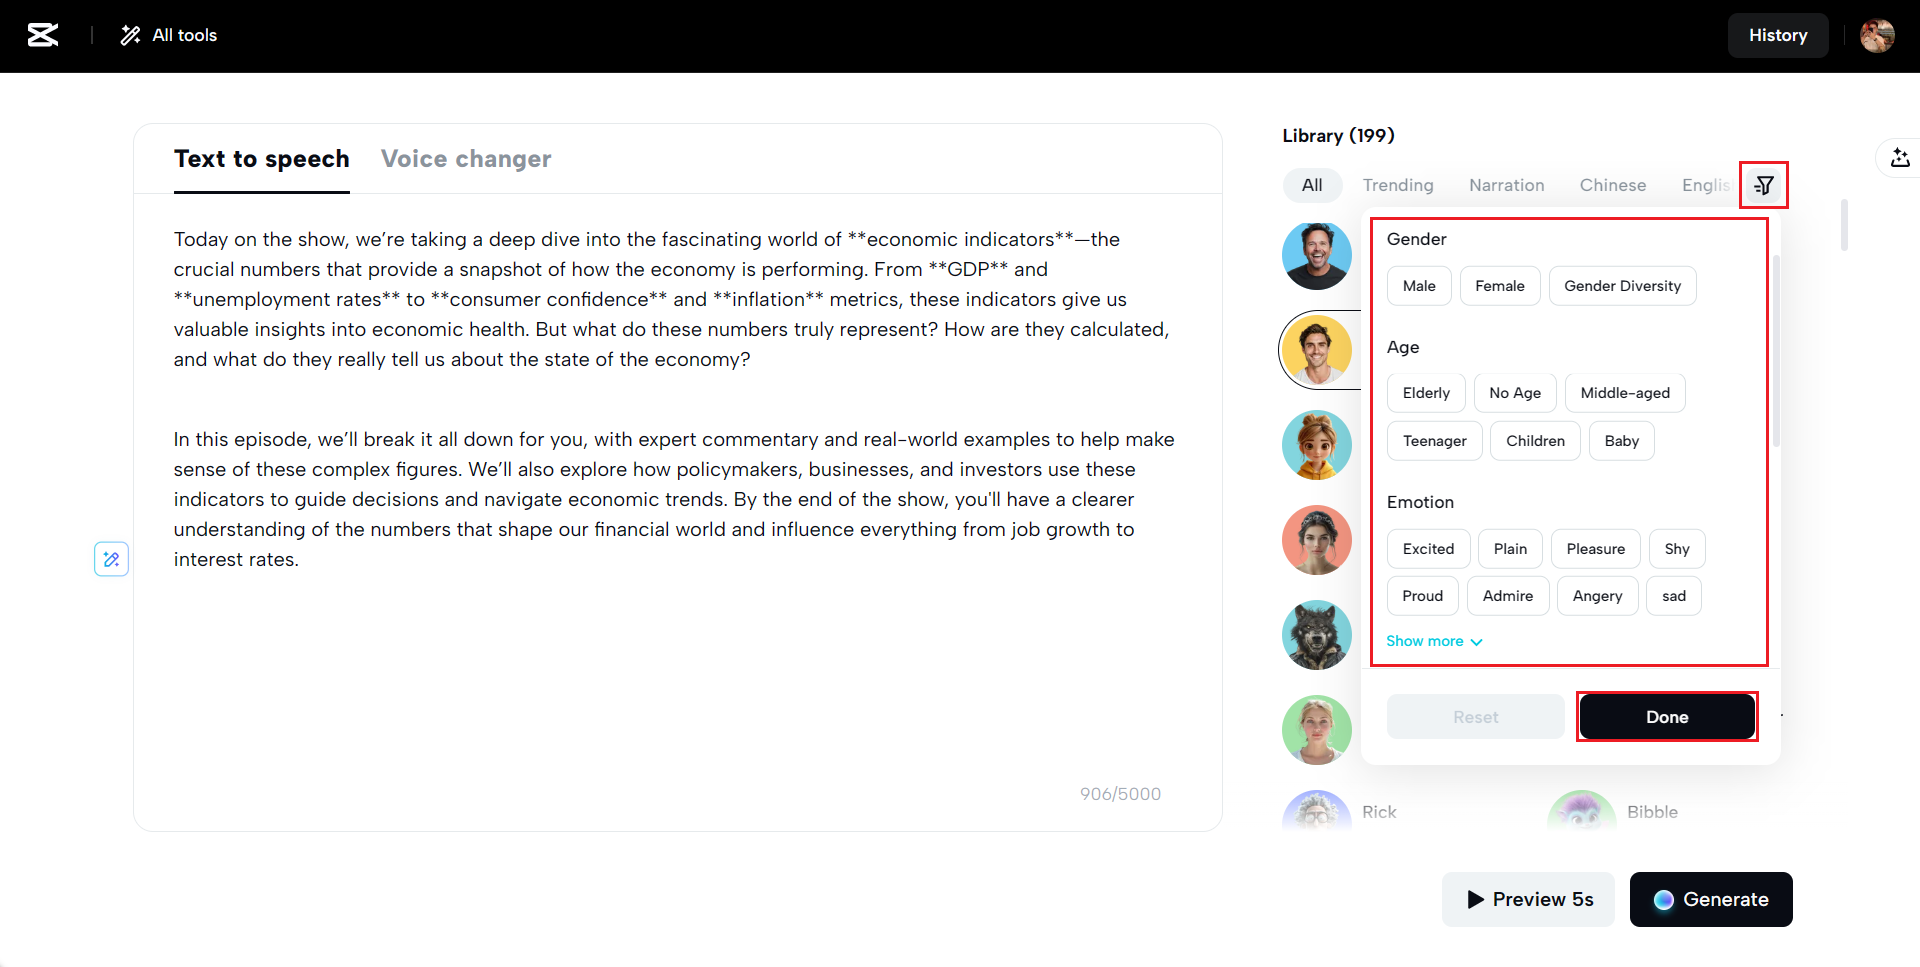Select the Narration library tab

point(1506,185)
